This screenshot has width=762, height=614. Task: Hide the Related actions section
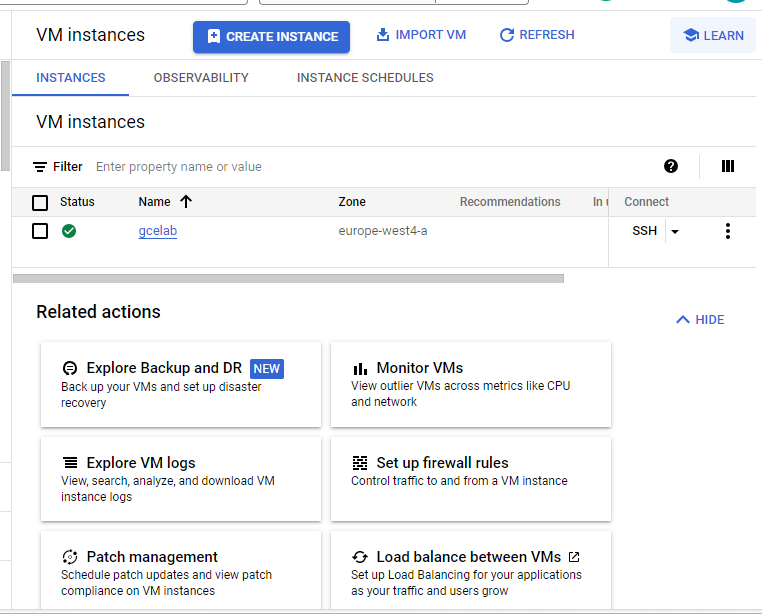[700, 319]
